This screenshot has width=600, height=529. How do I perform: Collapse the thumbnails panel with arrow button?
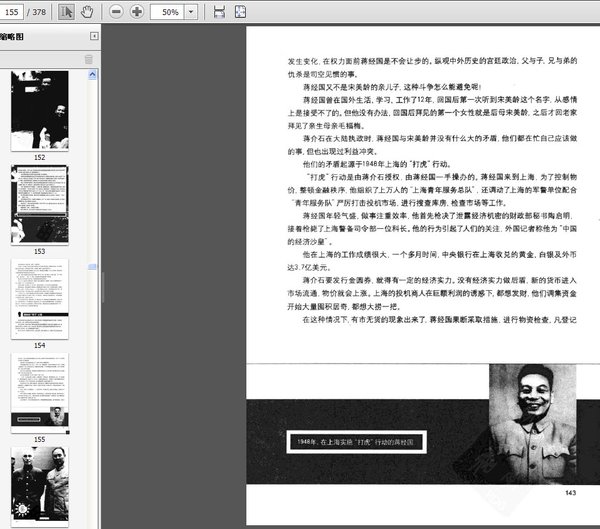click(x=94, y=36)
